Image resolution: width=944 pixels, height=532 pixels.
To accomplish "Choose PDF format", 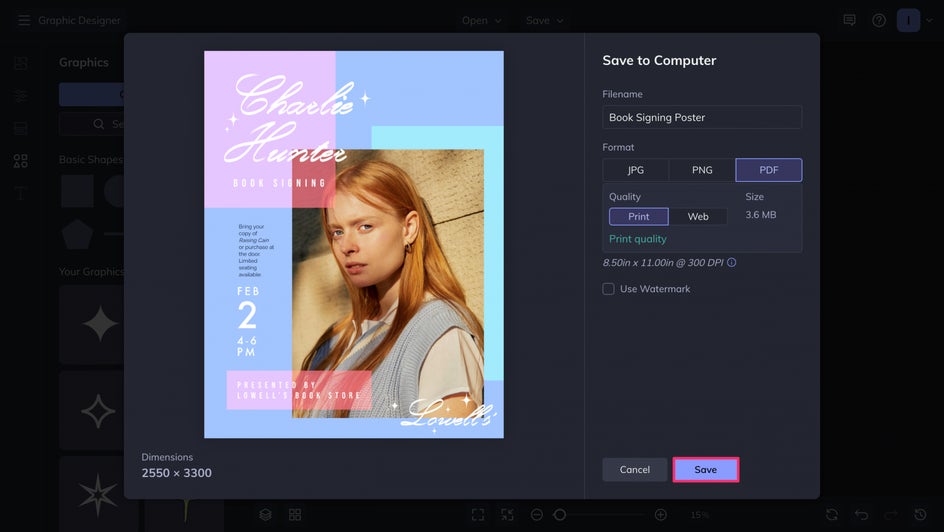I will click(x=769, y=170).
